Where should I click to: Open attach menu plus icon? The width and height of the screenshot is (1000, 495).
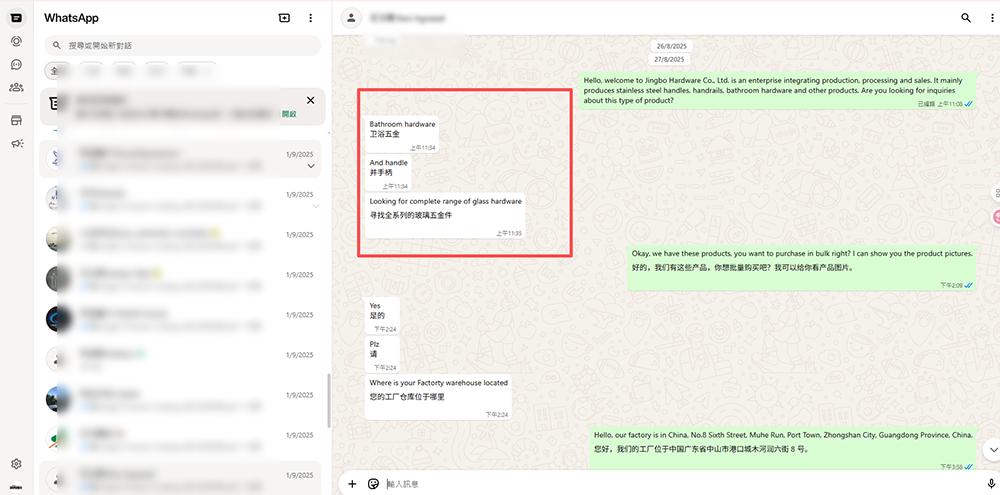pyautogui.click(x=352, y=484)
